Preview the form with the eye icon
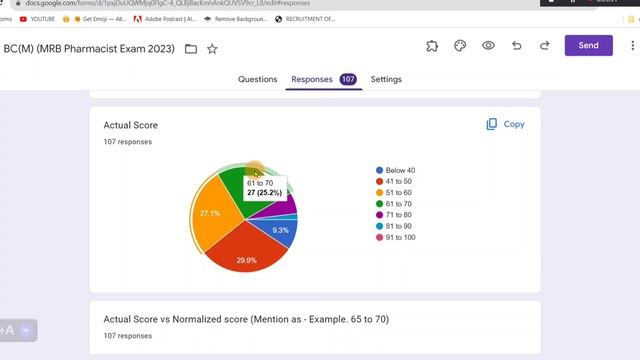Viewport: 640px width, 360px height. [x=488, y=46]
